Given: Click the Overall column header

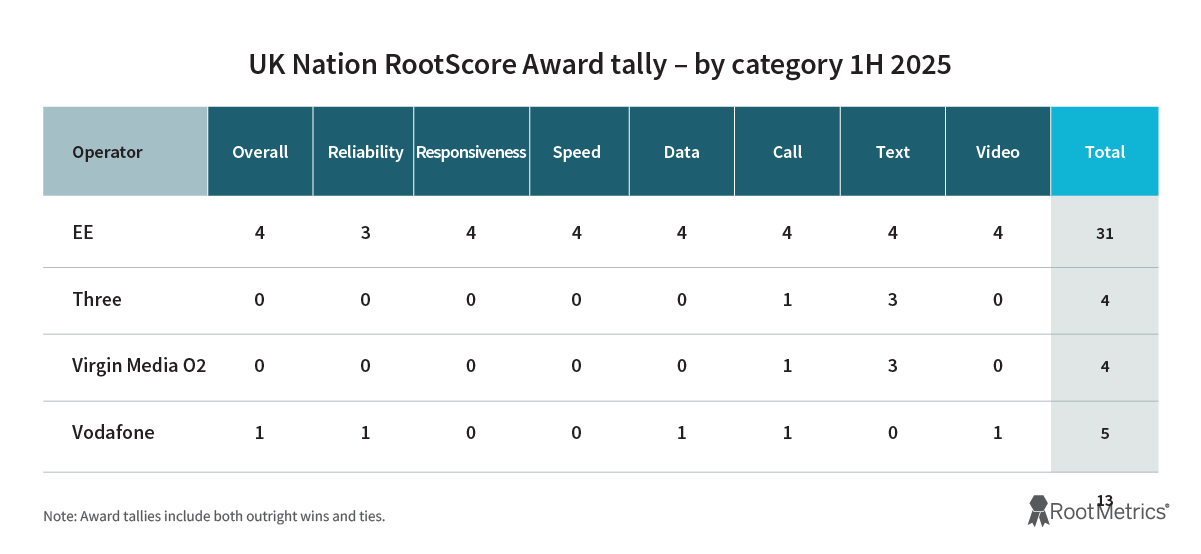Looking at the screenshot, I should (260, 152).
